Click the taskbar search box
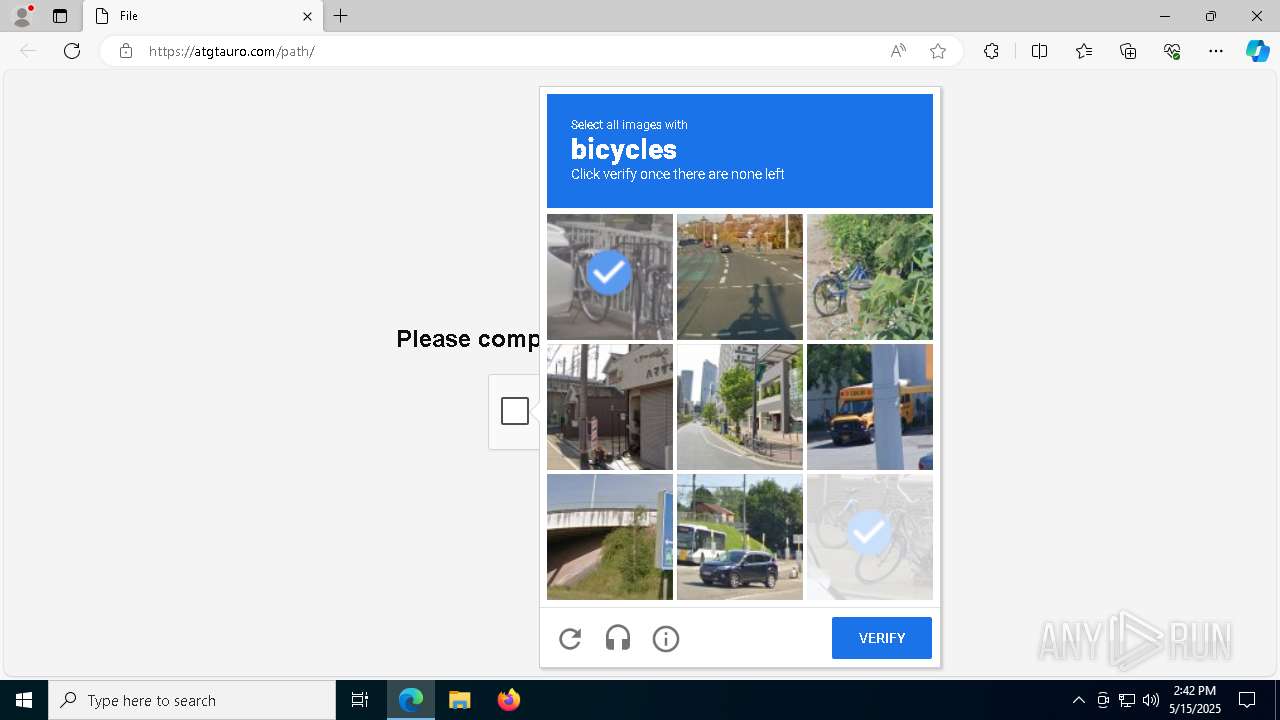 [192, 700]
